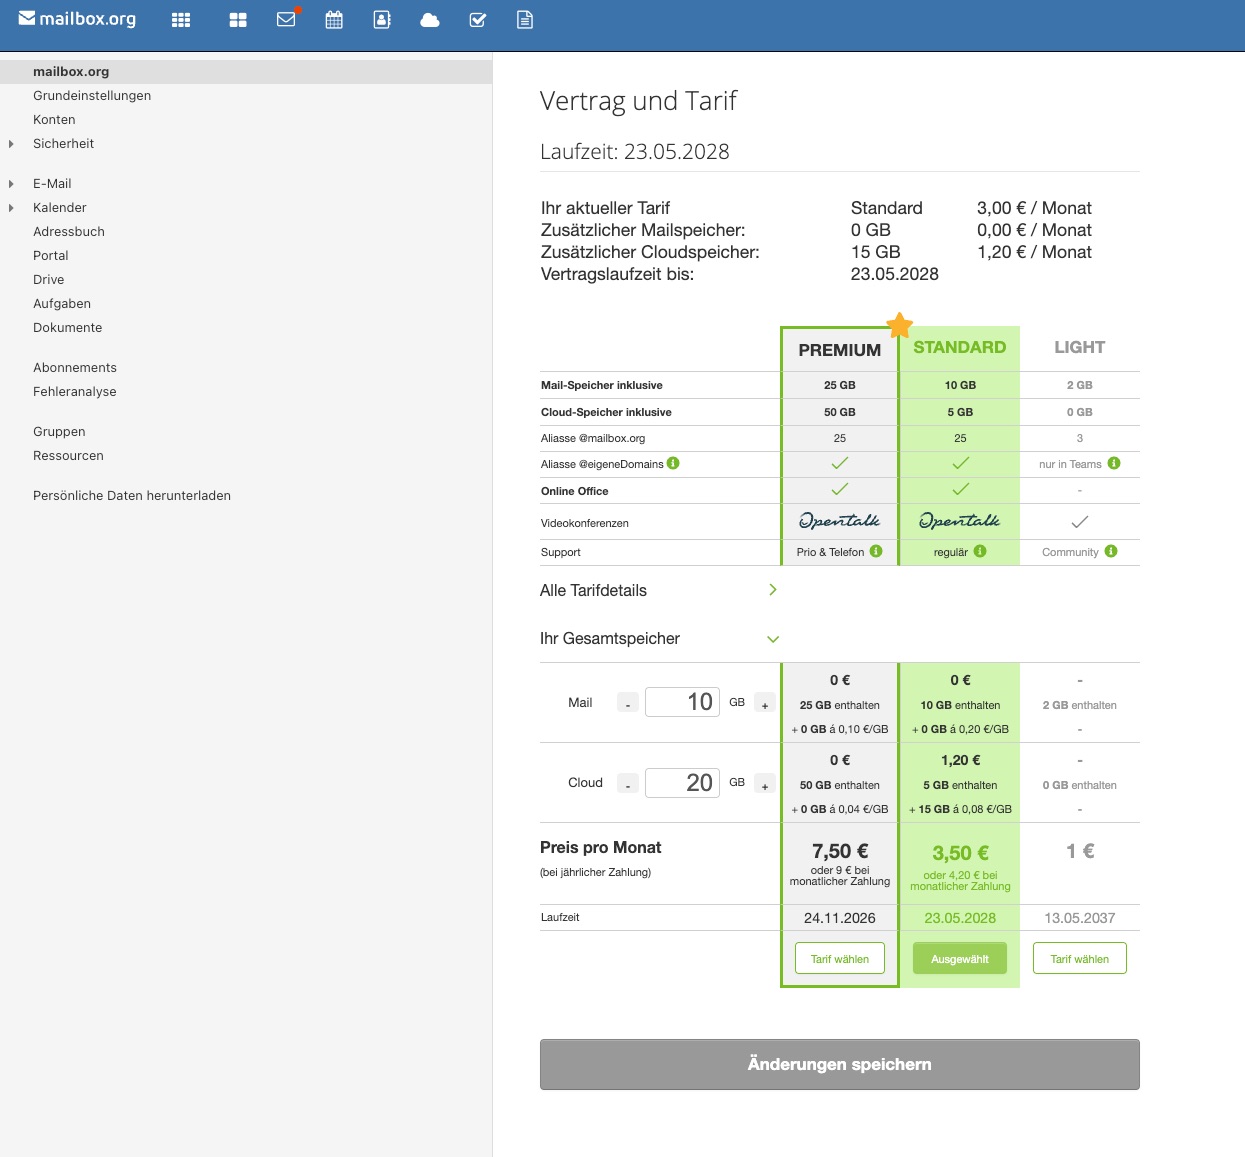
Task: Decrease Cloud storage with the minus button
Action: (628, 783)
